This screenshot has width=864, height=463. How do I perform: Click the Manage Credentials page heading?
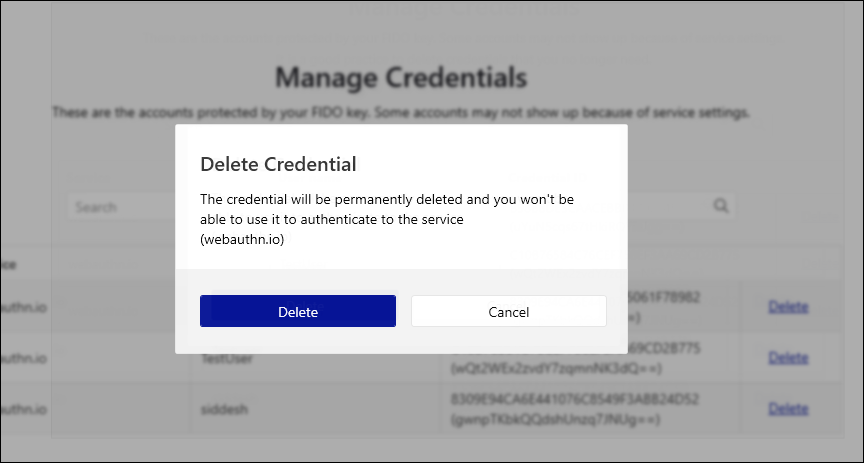(x=400, y=77)
